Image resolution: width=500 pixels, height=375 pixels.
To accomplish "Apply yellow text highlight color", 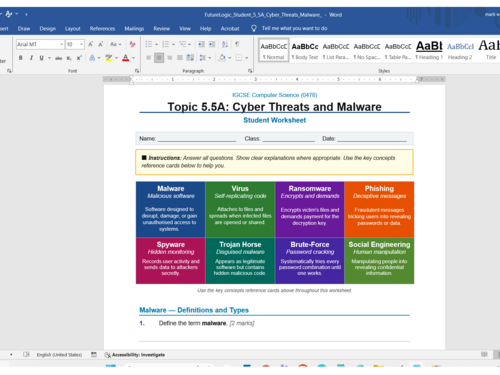I will (109, 58).
